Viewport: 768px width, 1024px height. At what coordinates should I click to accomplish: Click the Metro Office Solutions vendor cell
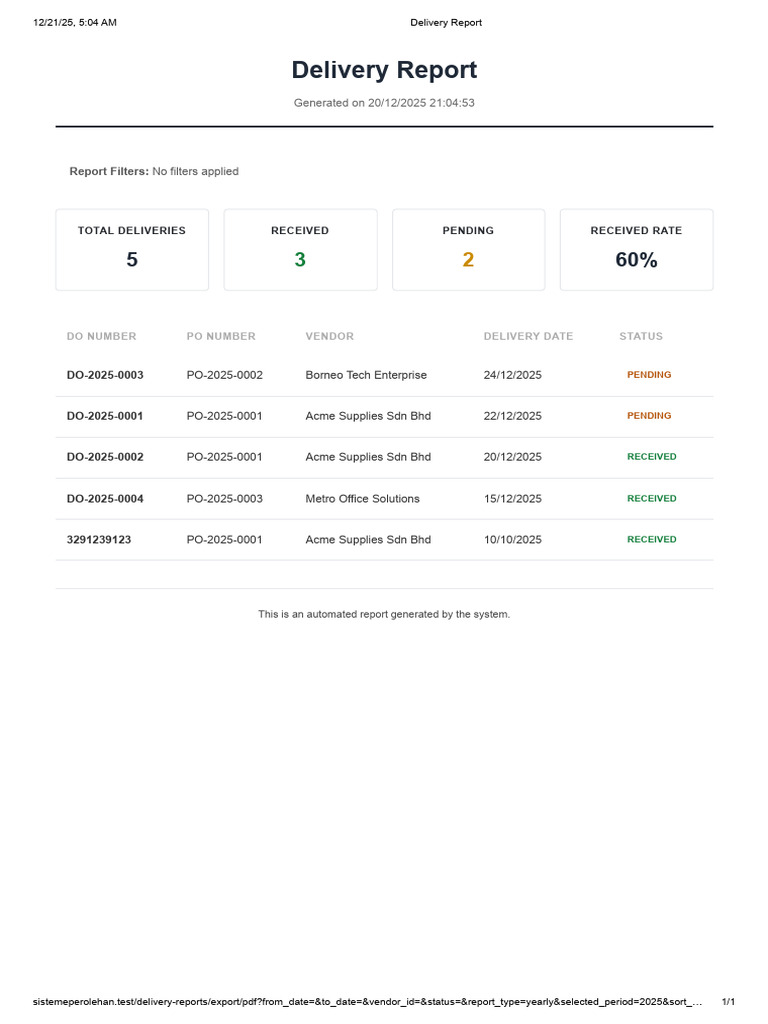tap(362, 499)
